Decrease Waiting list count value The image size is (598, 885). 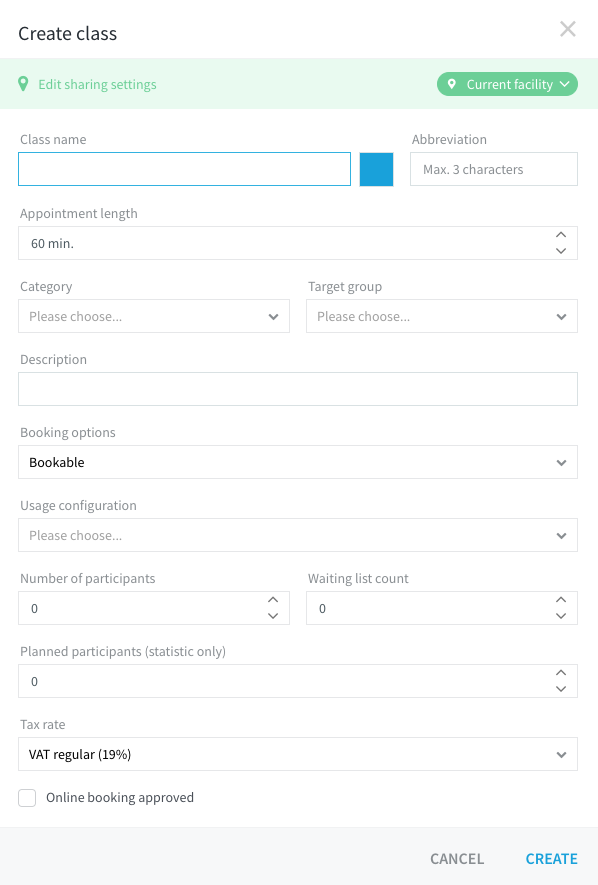561,616
